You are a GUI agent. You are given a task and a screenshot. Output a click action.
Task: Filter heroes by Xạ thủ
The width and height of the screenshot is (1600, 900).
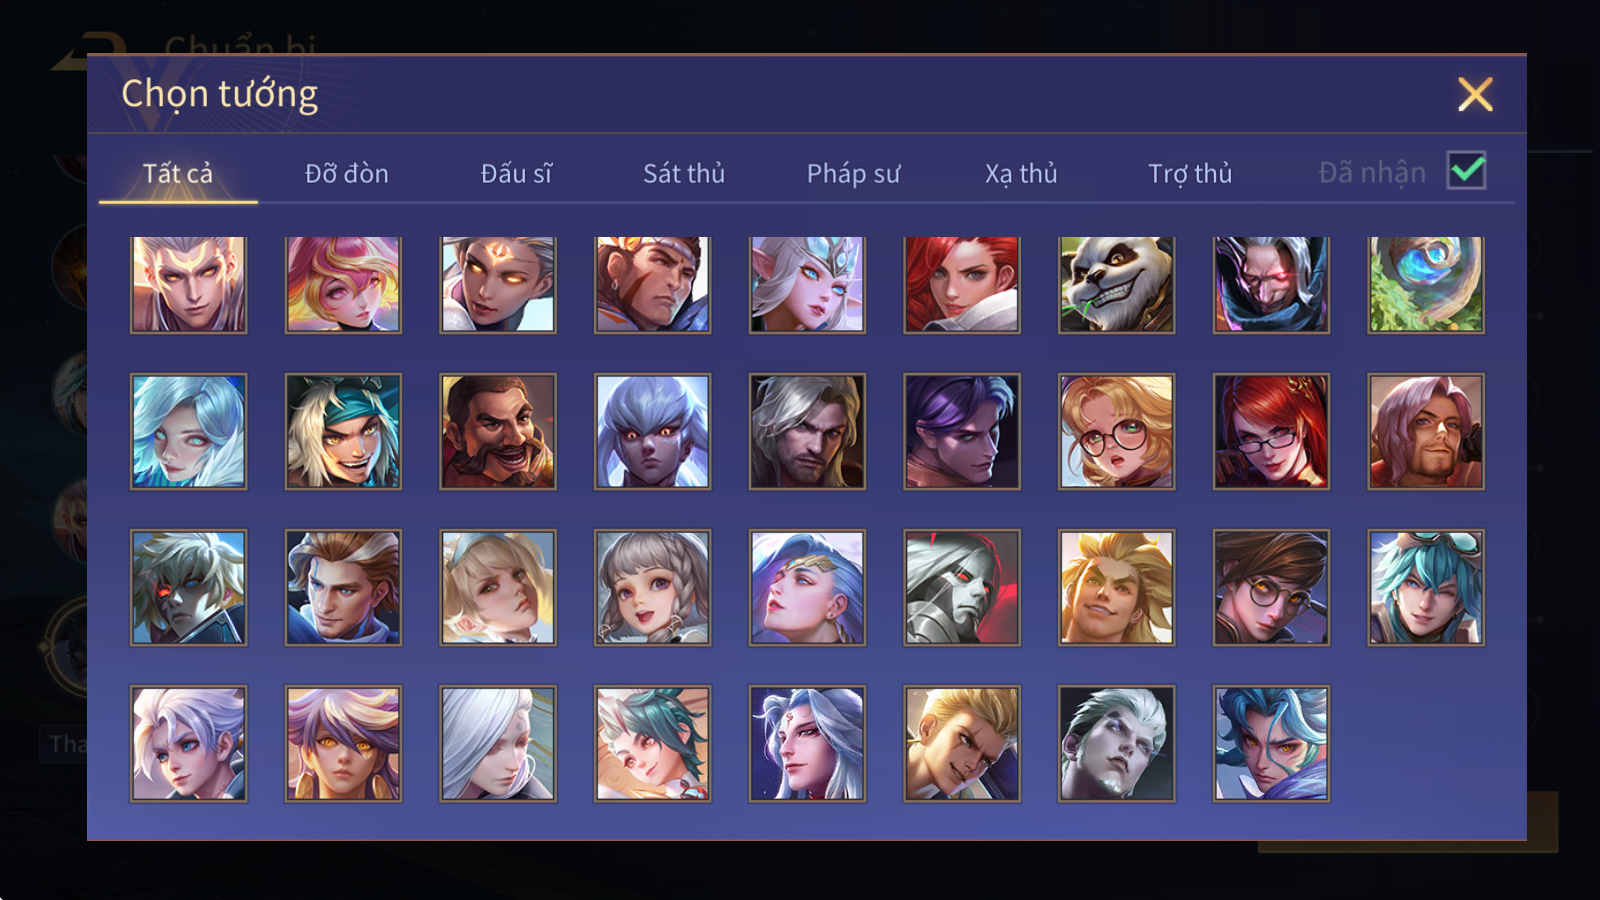1021,173
